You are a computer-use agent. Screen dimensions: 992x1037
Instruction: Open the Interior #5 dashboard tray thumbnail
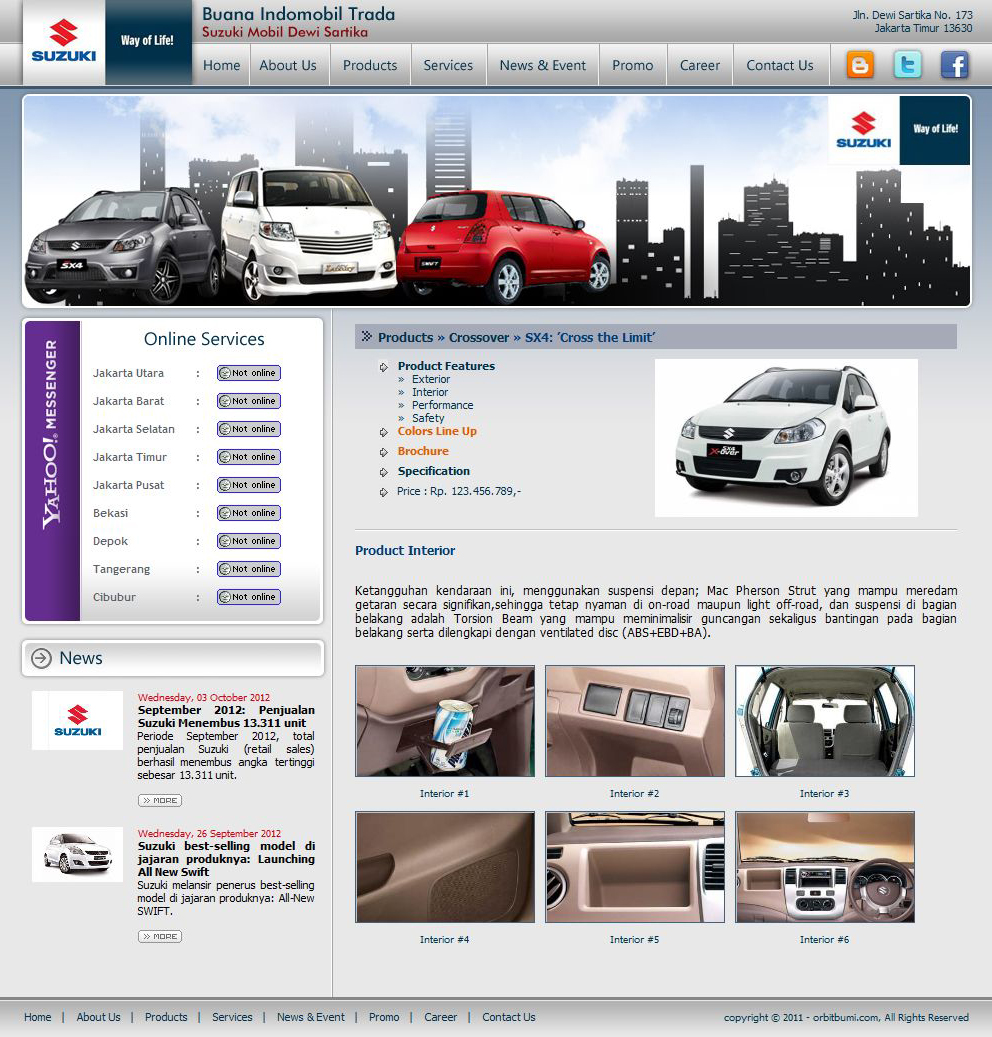pyautogui.click(x=635, y=867)
